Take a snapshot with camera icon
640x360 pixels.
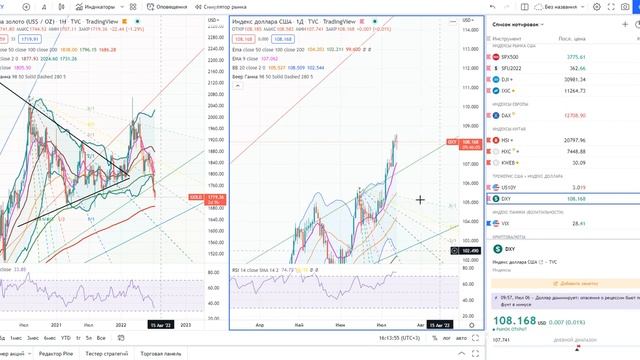tap(625, 7)
